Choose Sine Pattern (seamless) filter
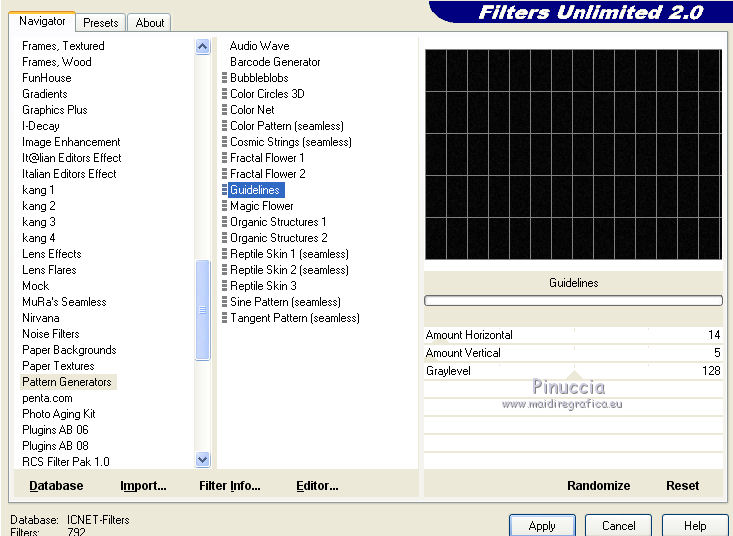This screenshot has width=733, height=536. [x=285, y=302]
